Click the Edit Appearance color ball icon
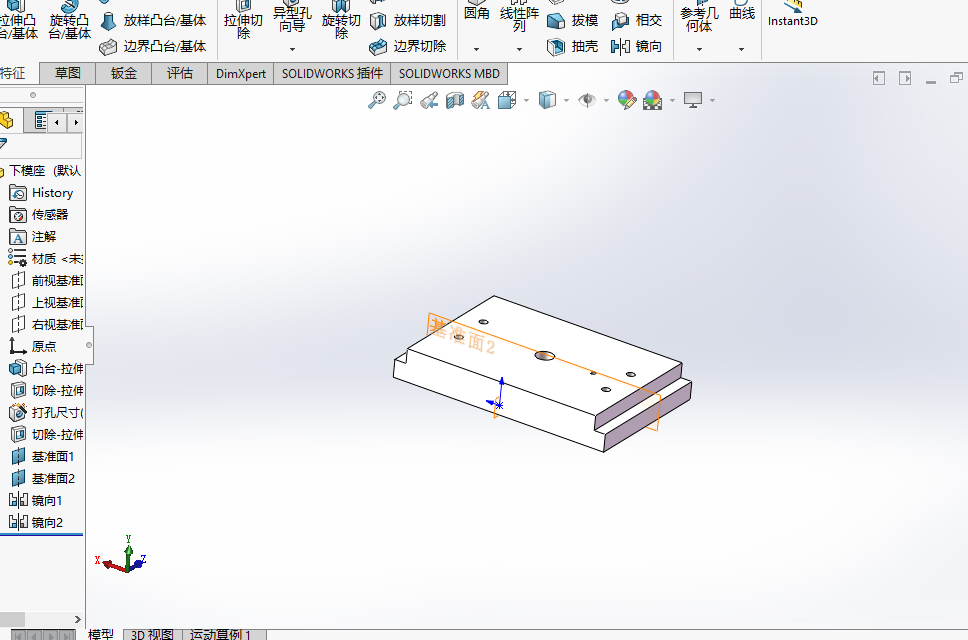The image size is (968, 640). (x=627, y=99)
